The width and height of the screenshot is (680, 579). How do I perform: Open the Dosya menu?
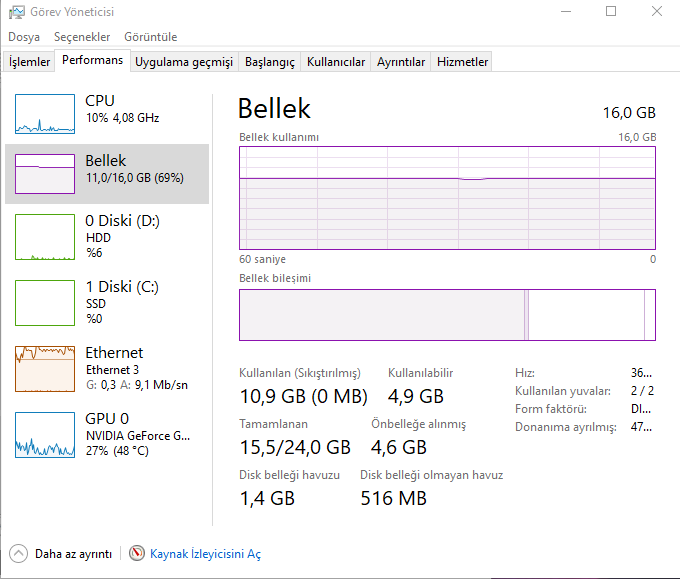(23, 37)
